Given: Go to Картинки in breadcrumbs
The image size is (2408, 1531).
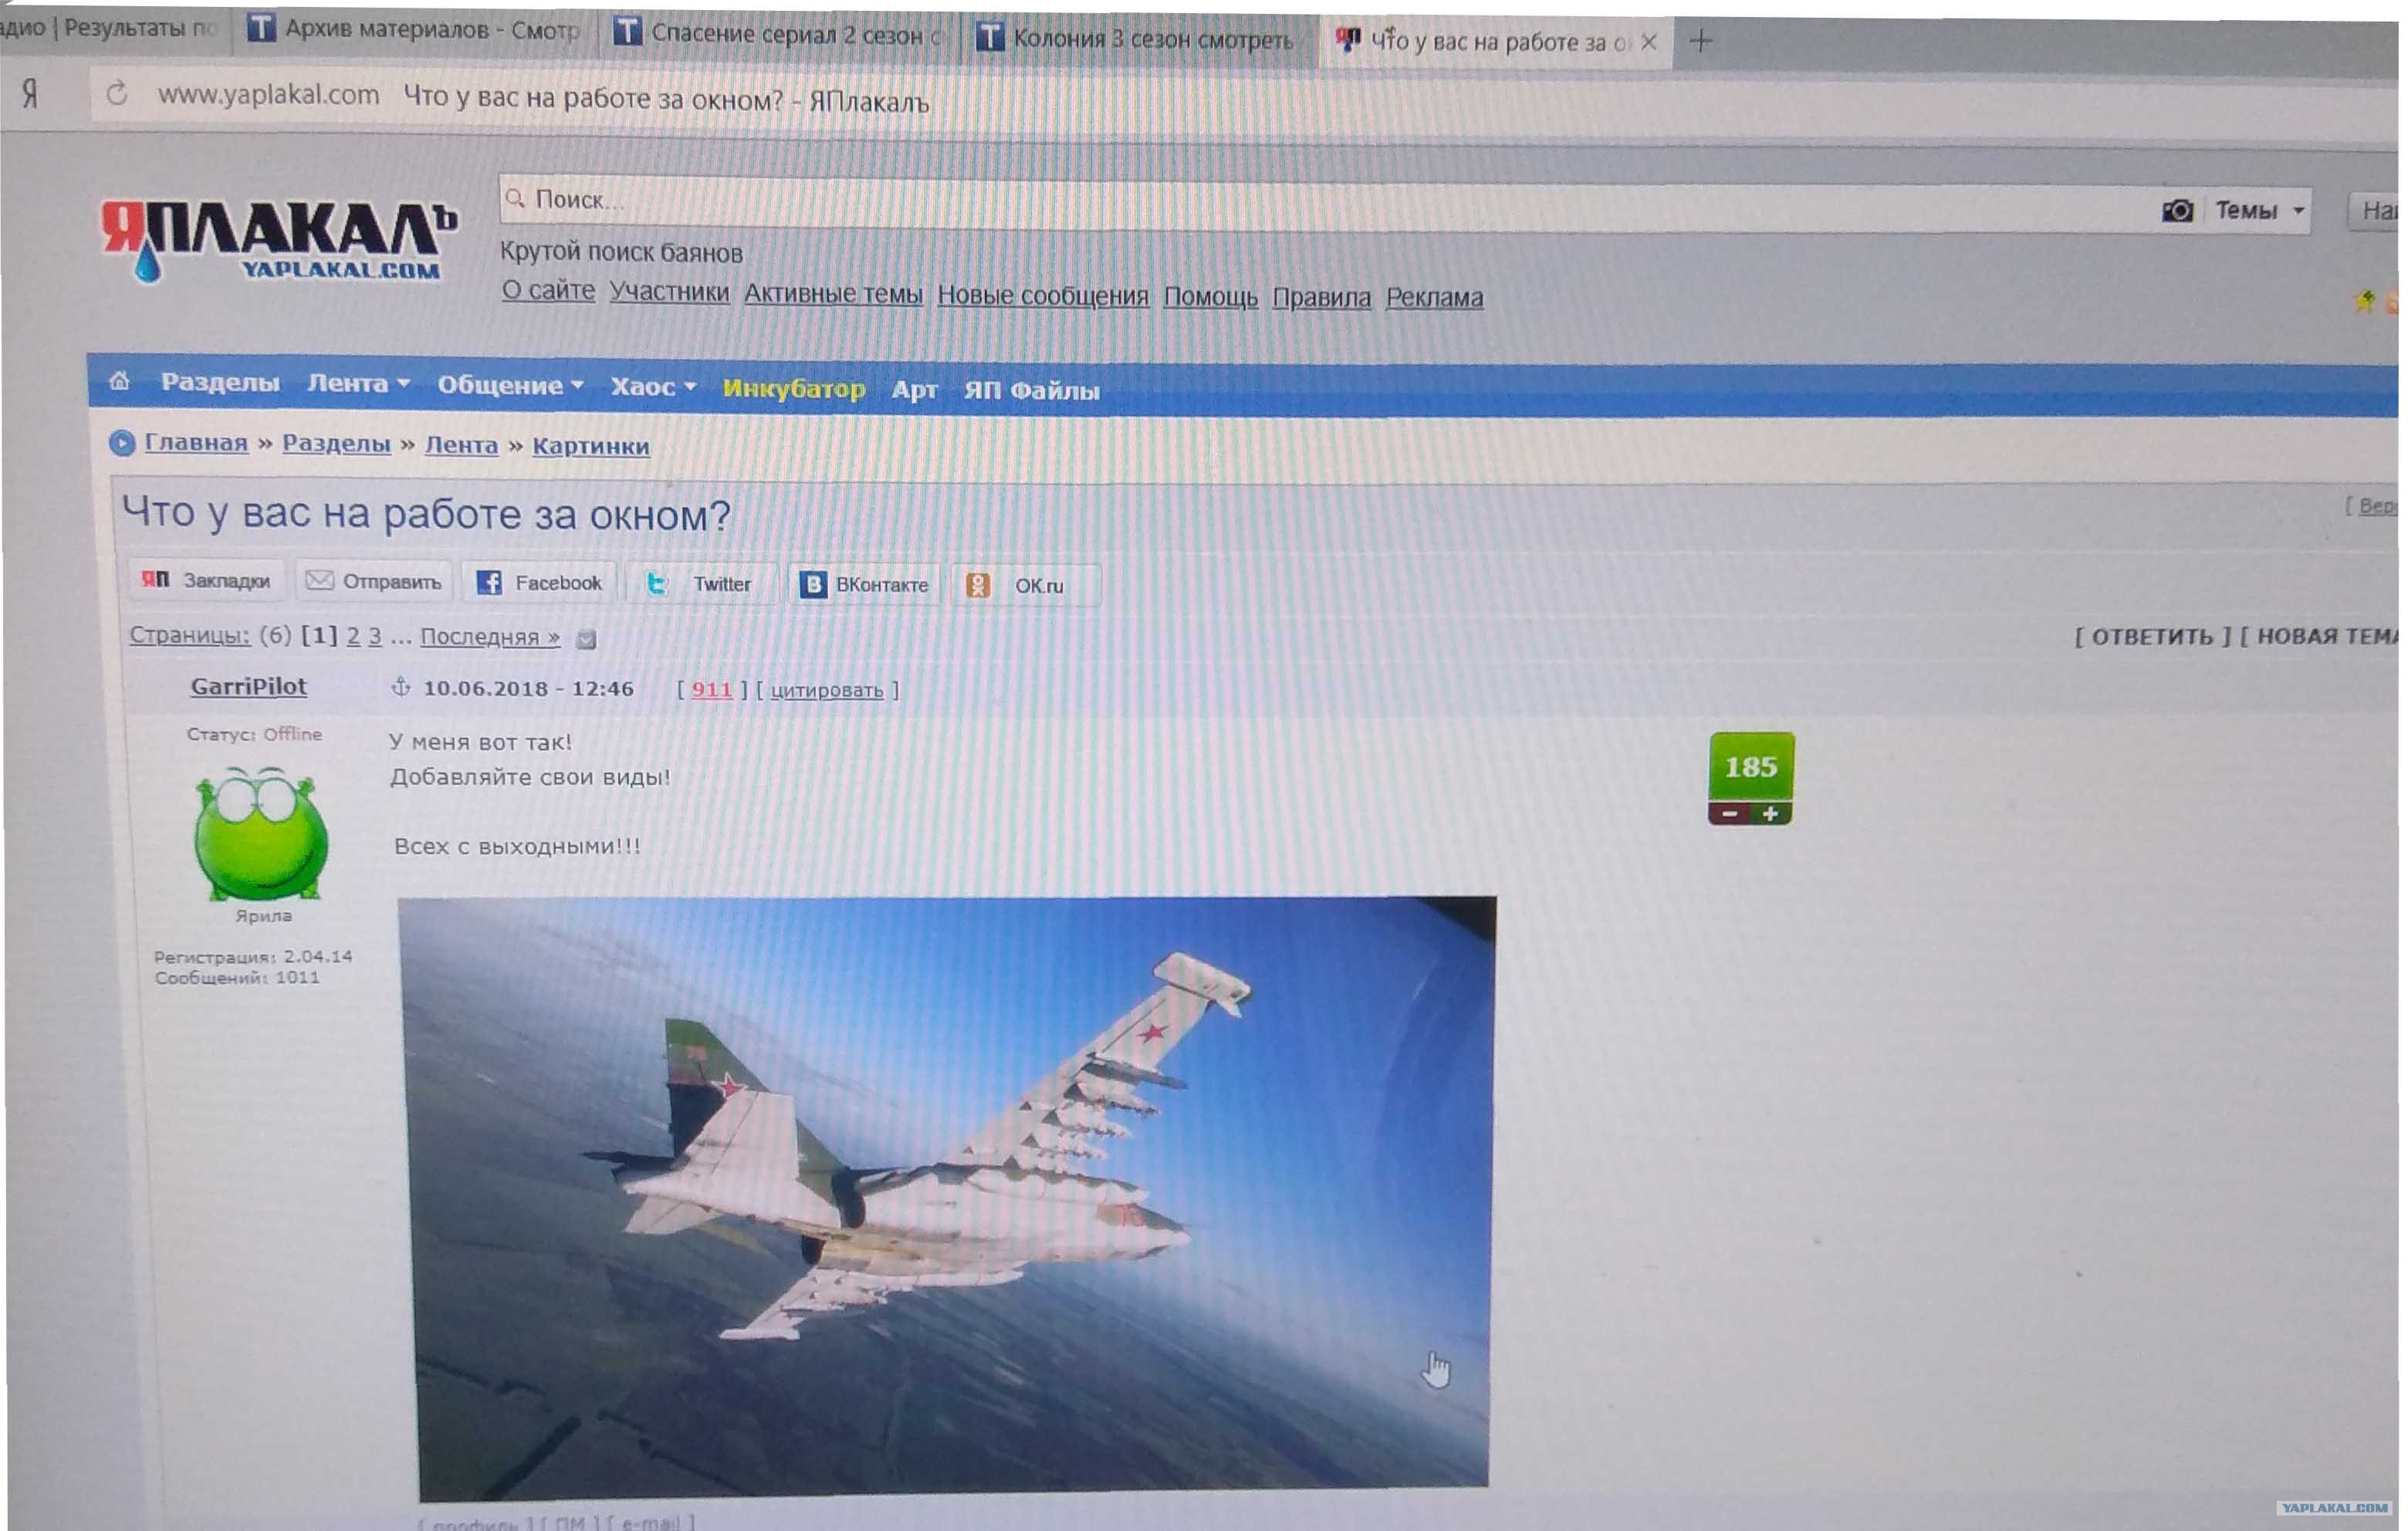Looking at the screenshot, I should coord(590,445).
